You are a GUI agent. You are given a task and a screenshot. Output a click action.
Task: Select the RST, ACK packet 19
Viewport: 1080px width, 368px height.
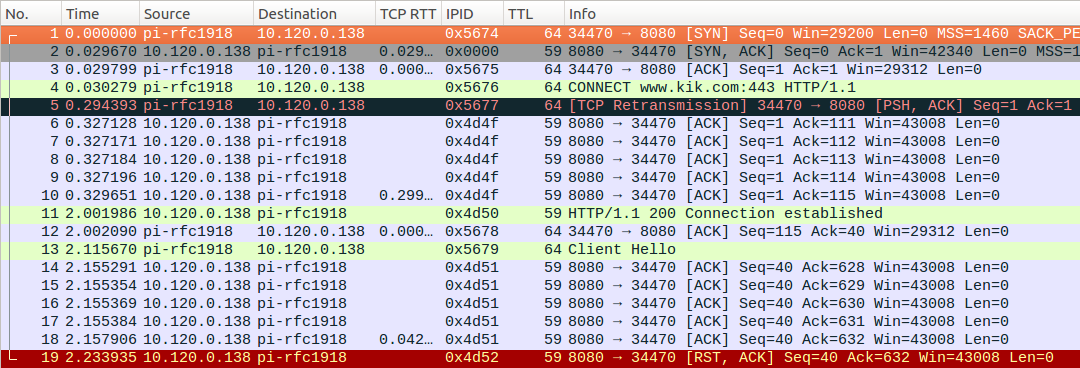(540, 357)
